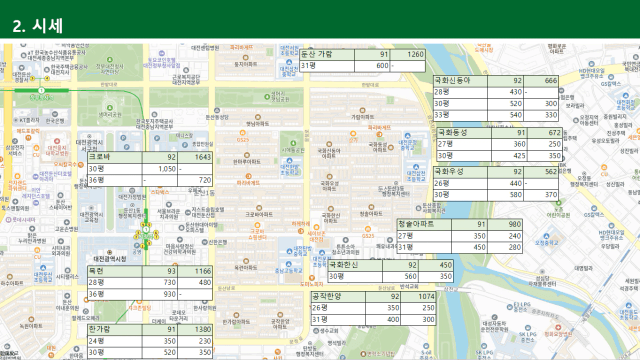Click the '국화한신' table header cell

point(355,265)
